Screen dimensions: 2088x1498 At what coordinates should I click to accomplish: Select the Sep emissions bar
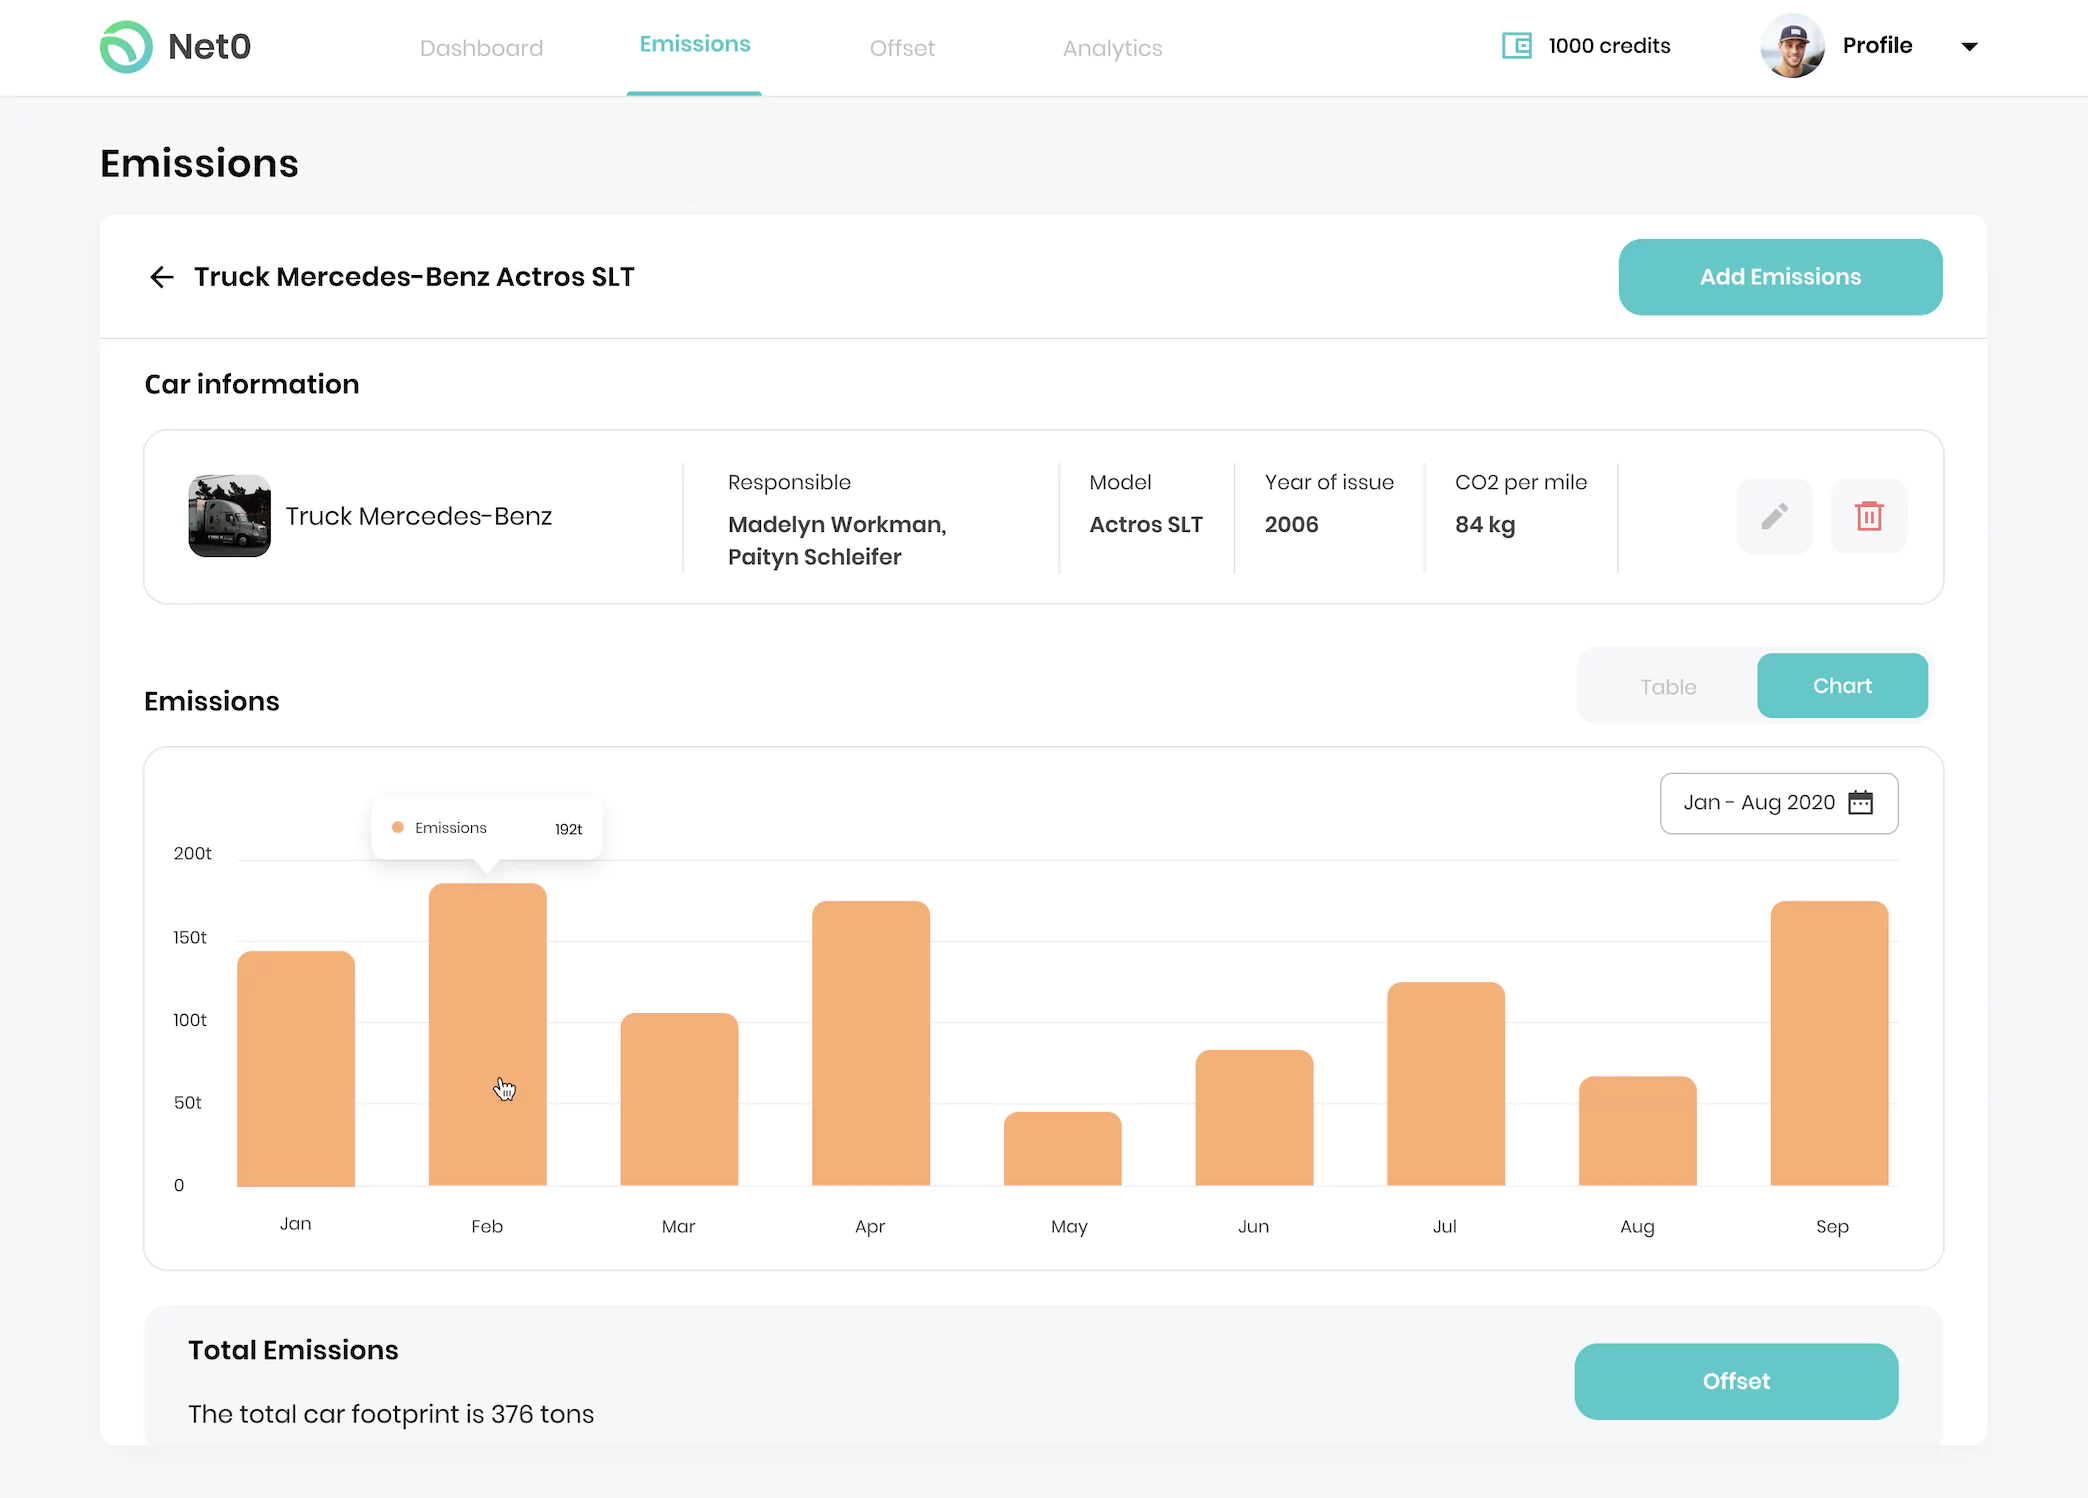point(1829,1043)
